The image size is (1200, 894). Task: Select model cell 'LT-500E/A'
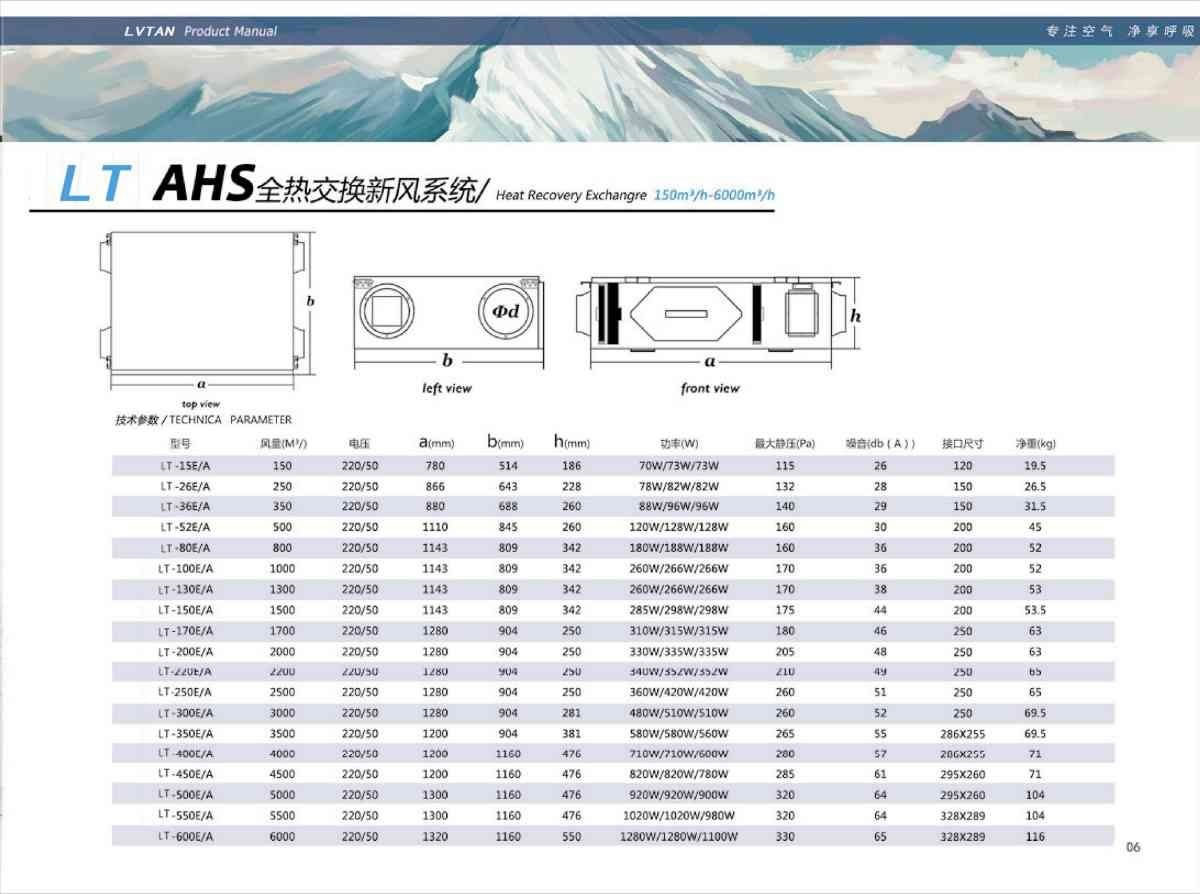(185, 795)
